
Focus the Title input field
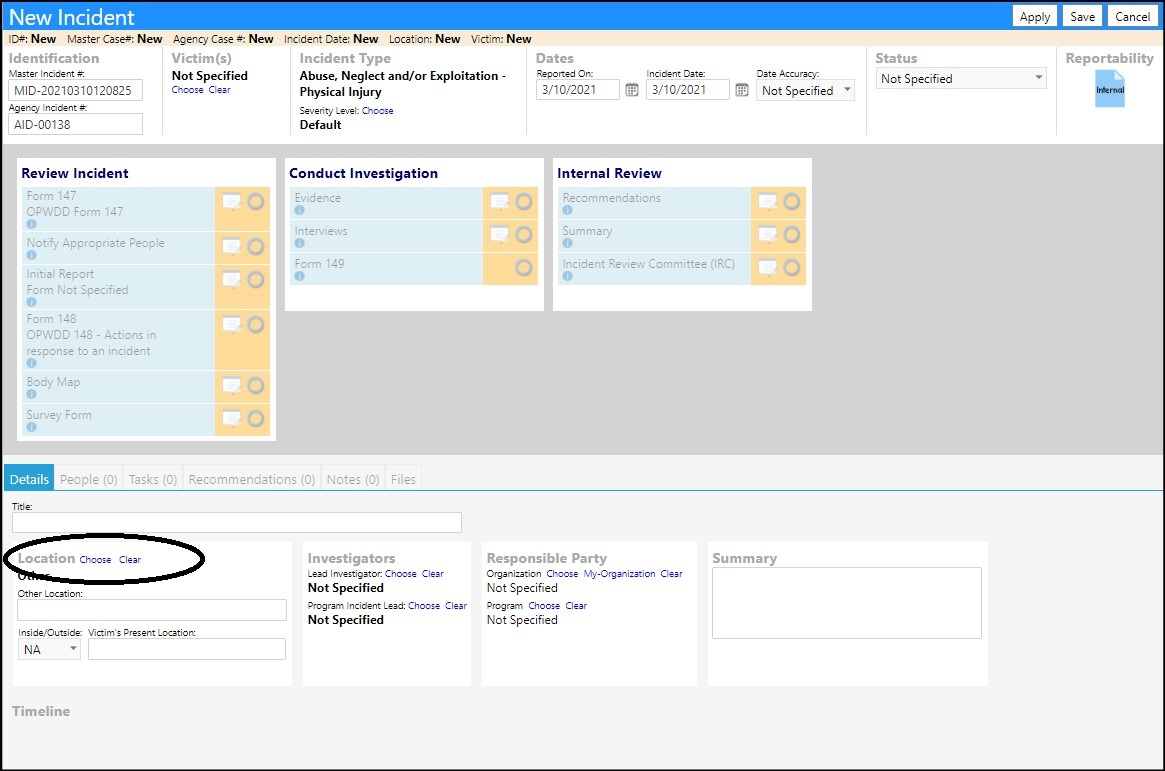tap(237, 522)
